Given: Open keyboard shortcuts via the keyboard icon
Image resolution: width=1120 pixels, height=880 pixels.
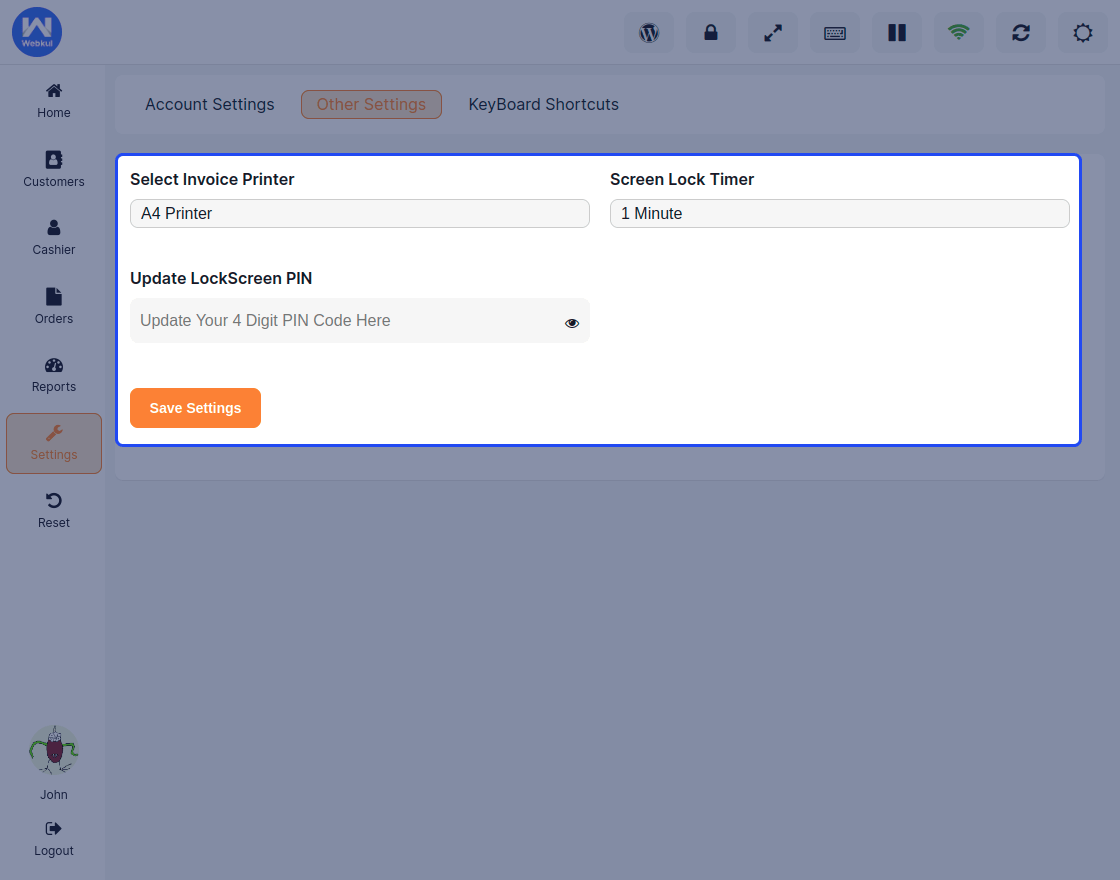Looking at the screenshot, I should pos(835,33).
